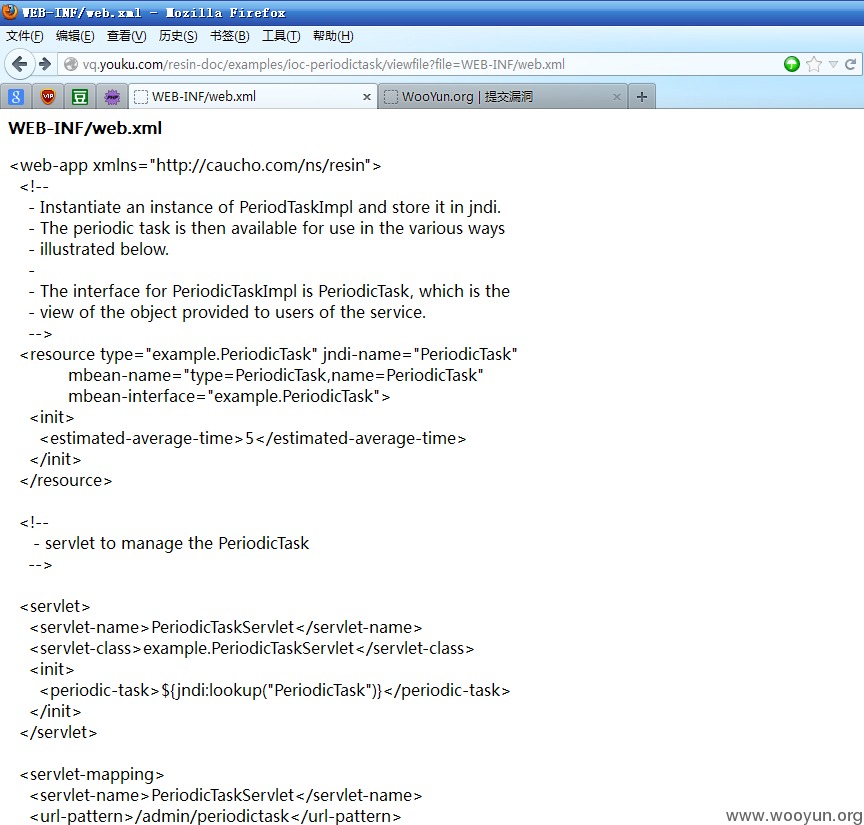The image size is (864, 825).
Task: Switch to the WEB-INF/web.xml tab
Action: point(253,96)
